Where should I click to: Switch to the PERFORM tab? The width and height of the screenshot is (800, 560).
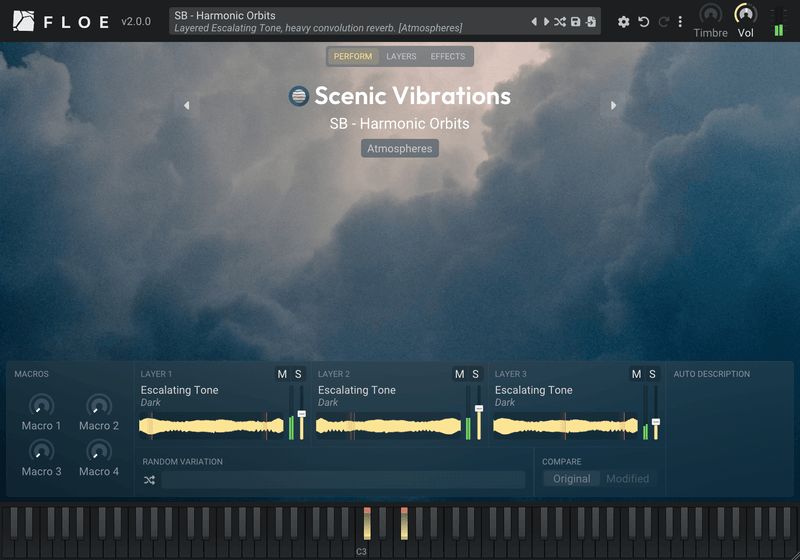pos(353,56)
